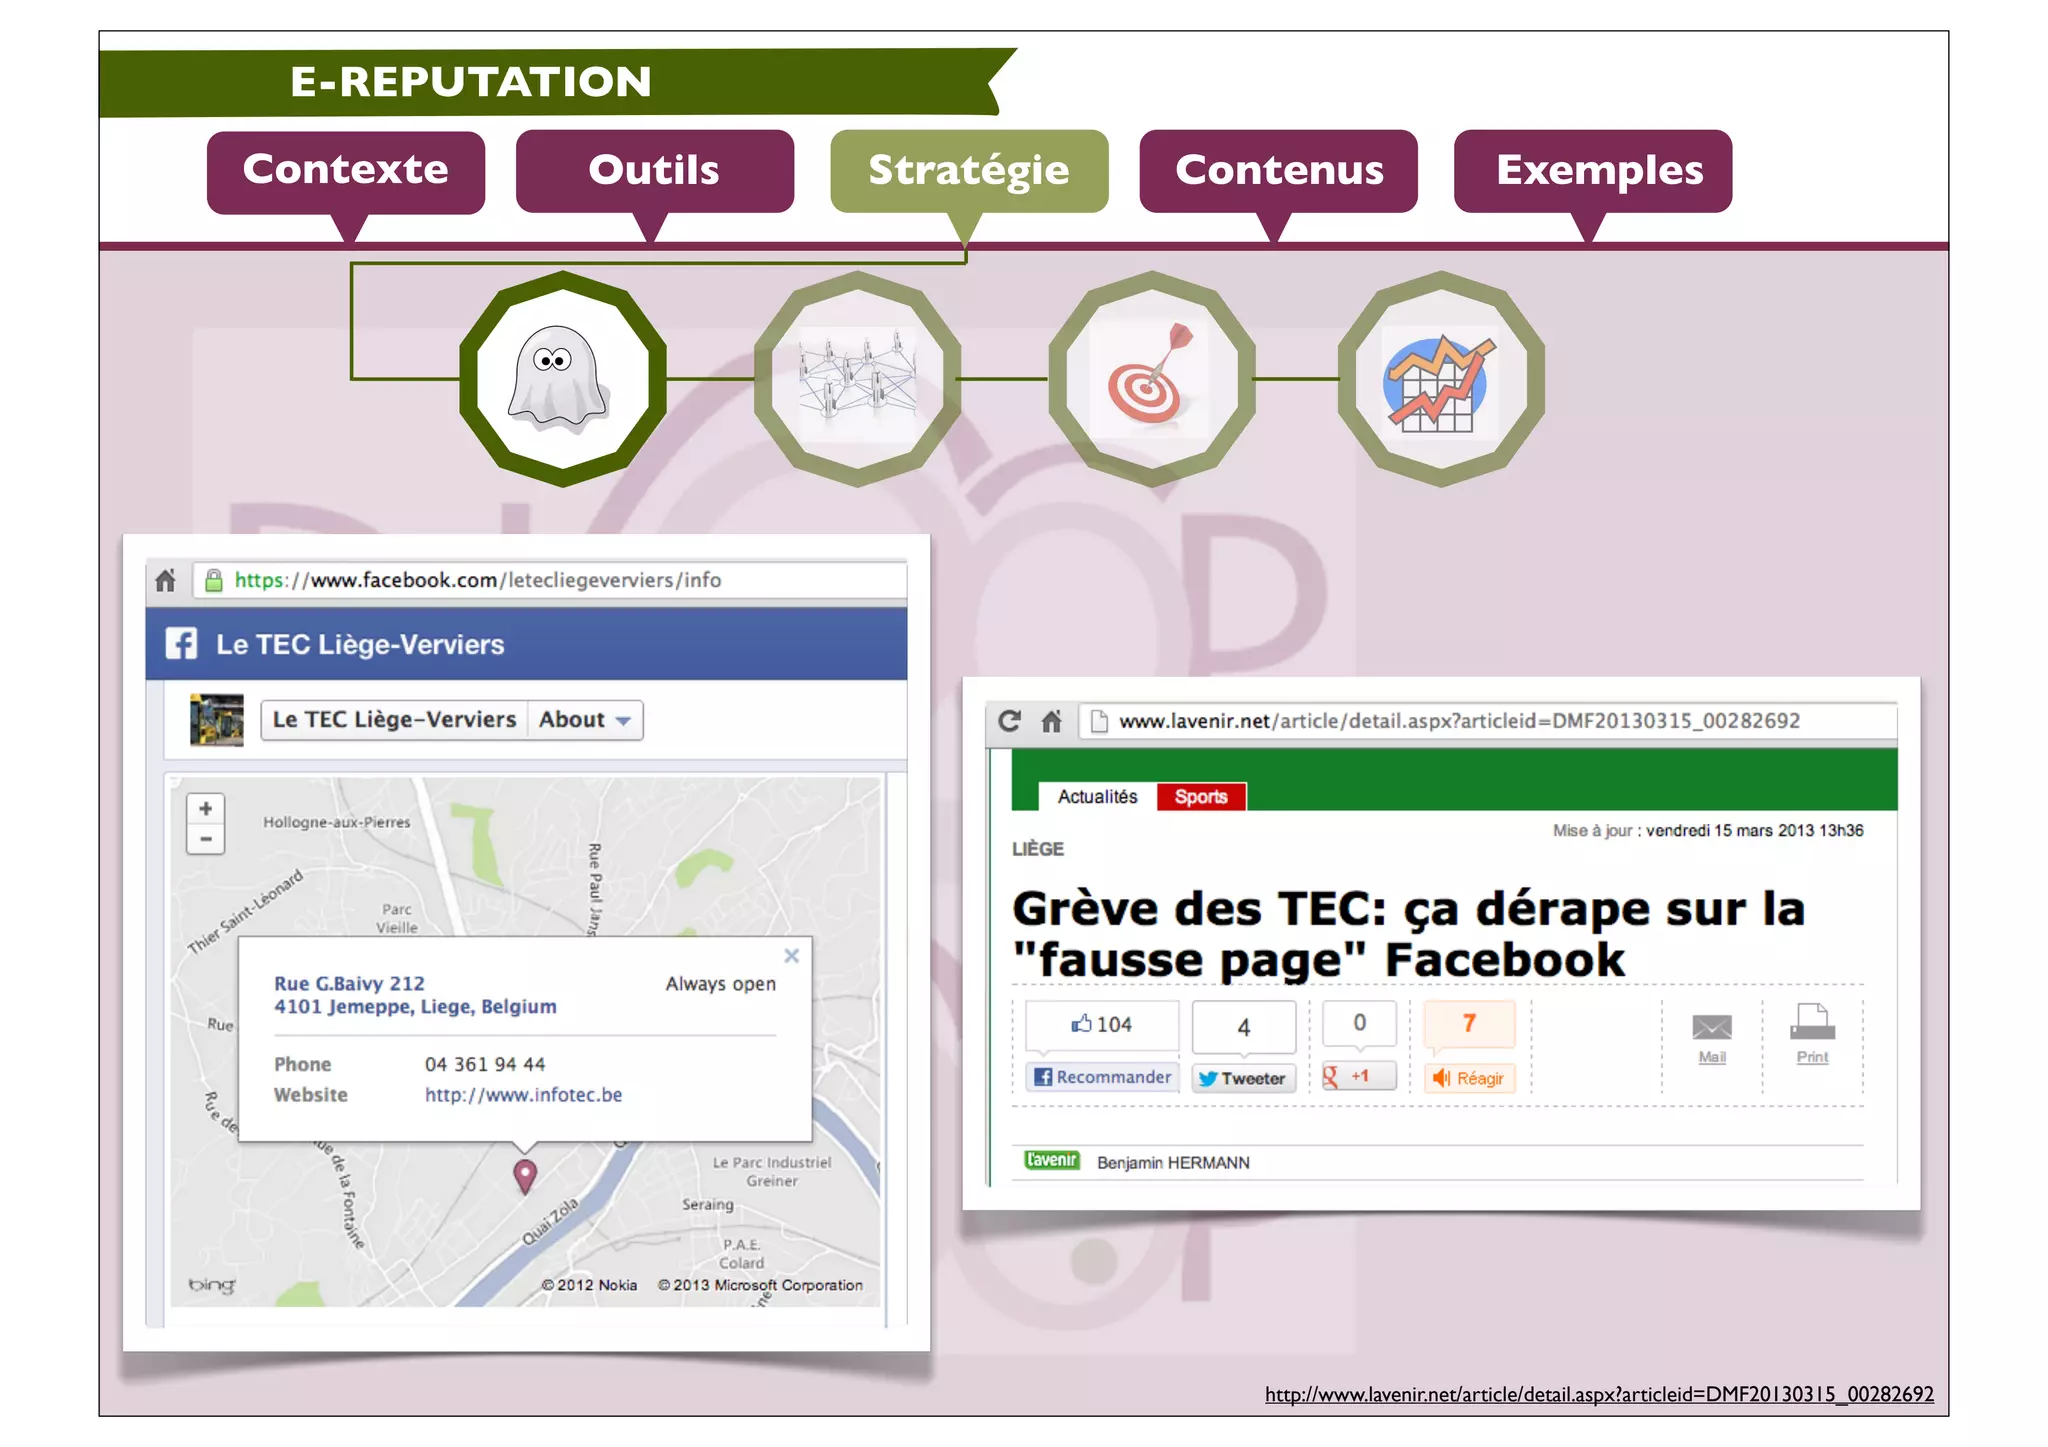Click the Facebook URL address field
This screenshot has height=1447, width=2048.
[x=550, y=580]
